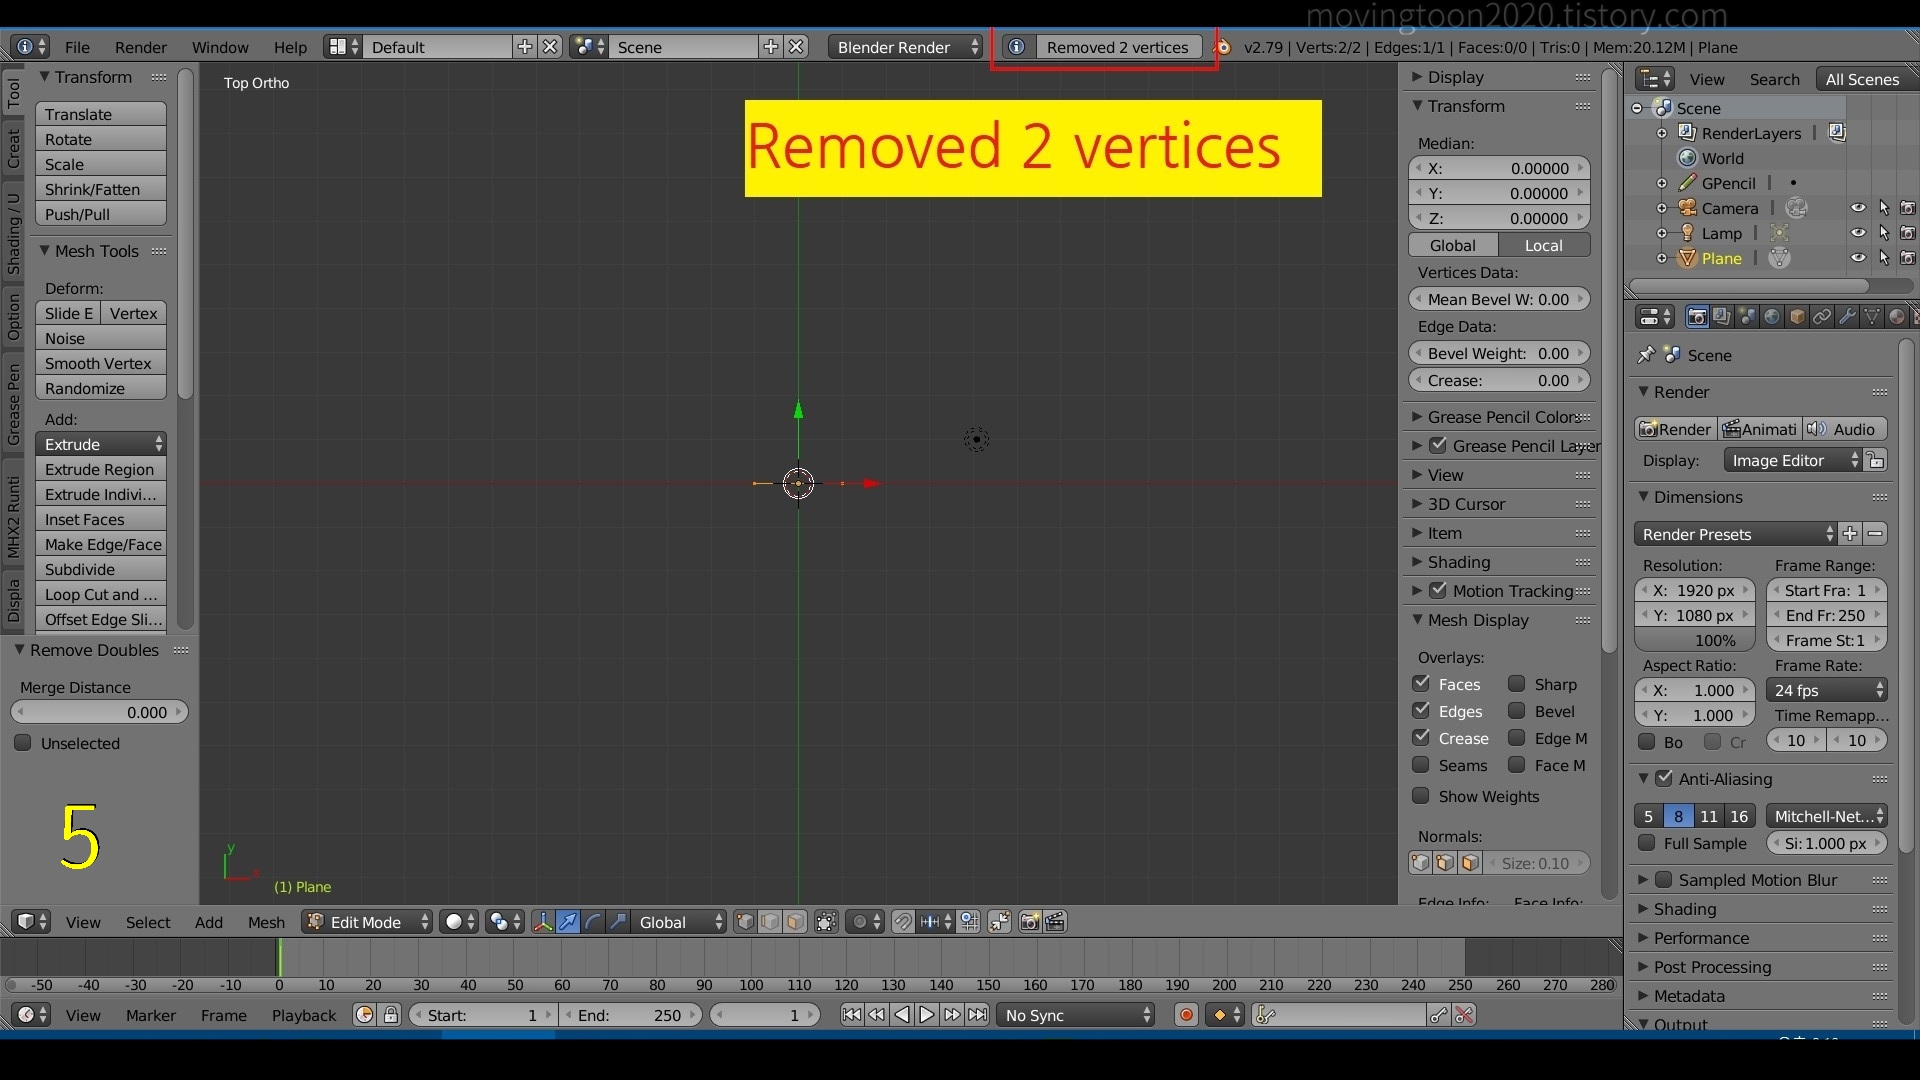
Task: Open Modifiers wrench properties tab
Action: (1847, 317)
